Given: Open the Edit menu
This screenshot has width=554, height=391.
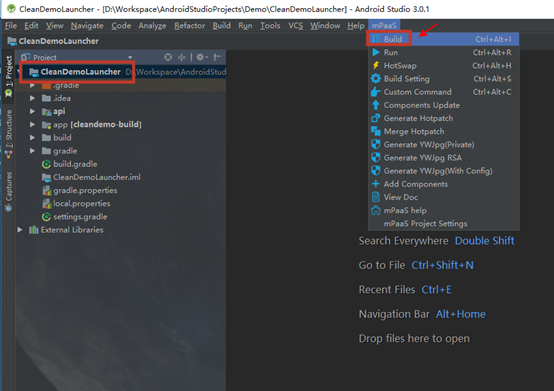Looking at the screenshot, I should (31, 26).
